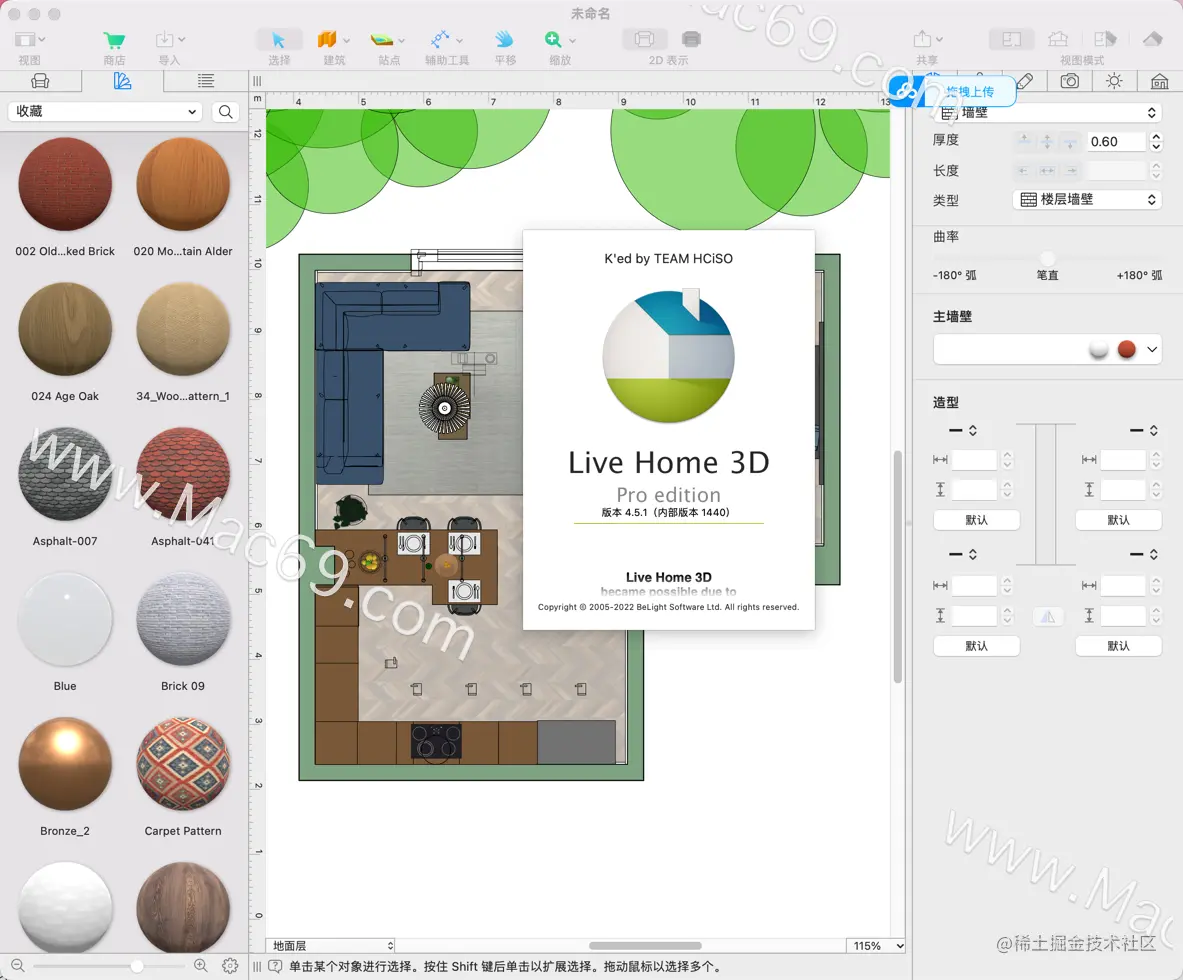Choose the 024 Age Oak material

coord(65,330)
